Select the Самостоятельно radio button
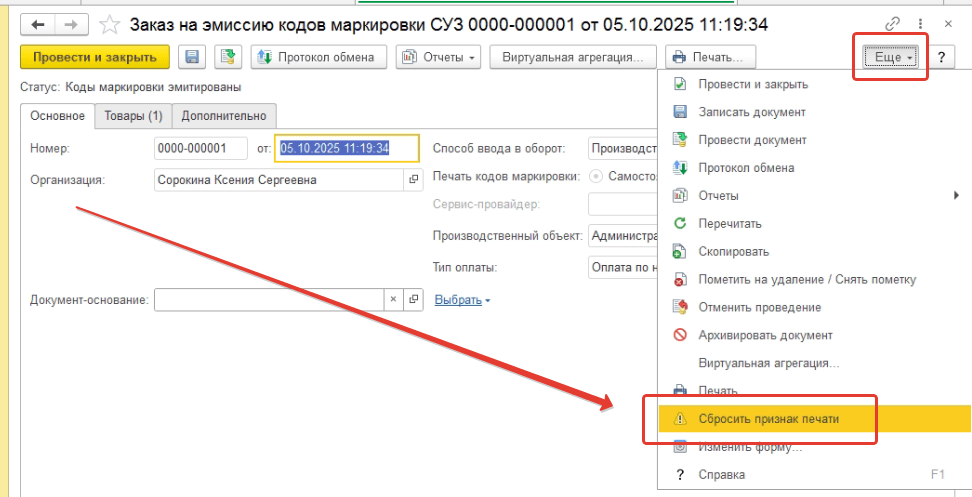 pos(598,177)
